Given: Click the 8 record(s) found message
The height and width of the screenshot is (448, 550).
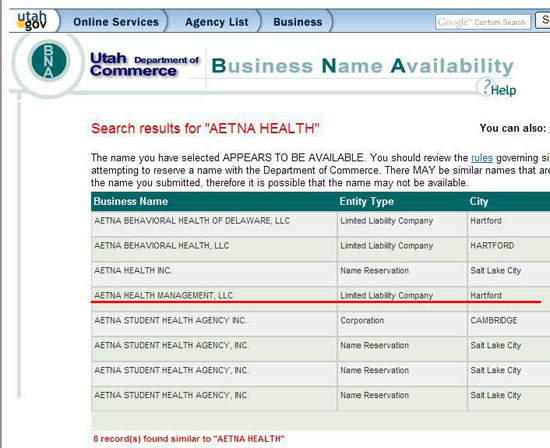Looking at the screenshot, I should [x=189, y=439].
